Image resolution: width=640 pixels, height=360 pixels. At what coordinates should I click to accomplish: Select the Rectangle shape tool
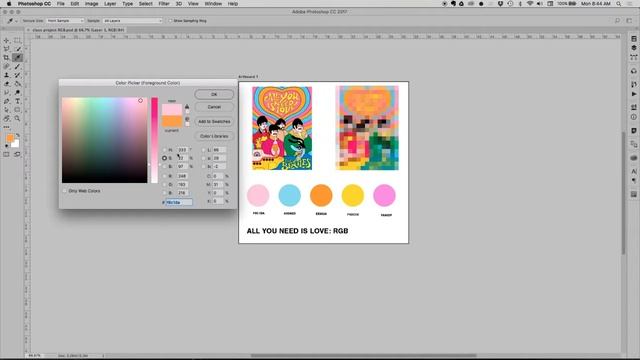click(x=17, y=109)
